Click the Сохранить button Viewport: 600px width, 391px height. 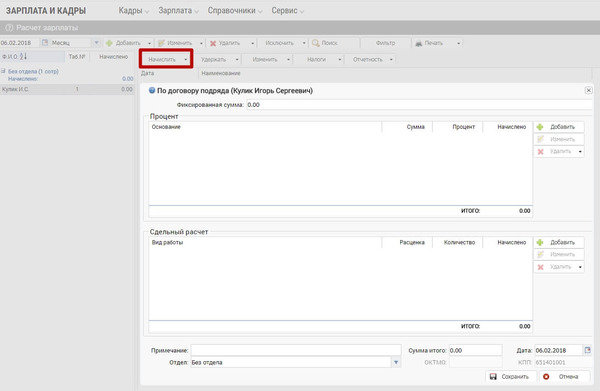point(510,376)
